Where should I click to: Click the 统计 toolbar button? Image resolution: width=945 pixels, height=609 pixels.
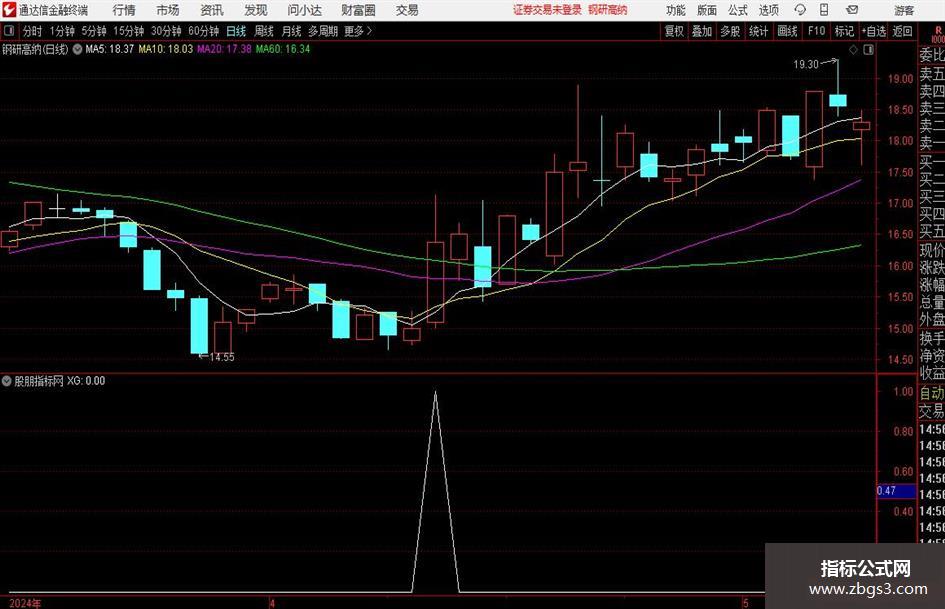click(758, 31)
